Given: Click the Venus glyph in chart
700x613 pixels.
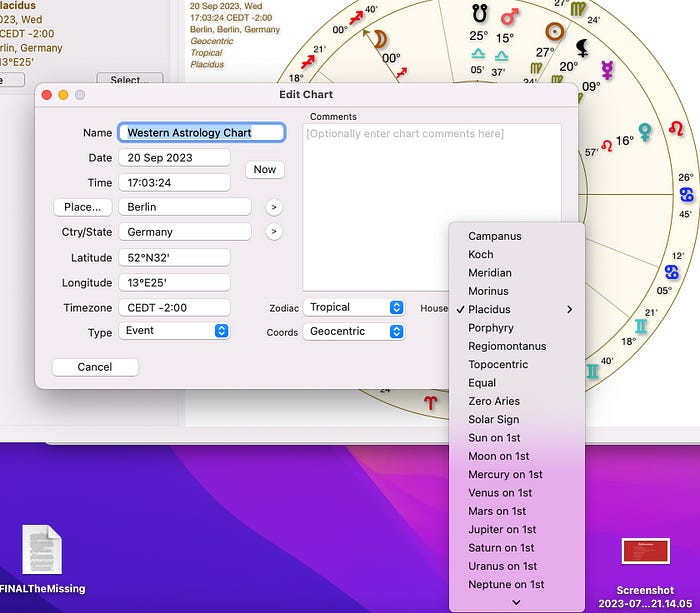Looking at the screenshot, I should 645,133.
